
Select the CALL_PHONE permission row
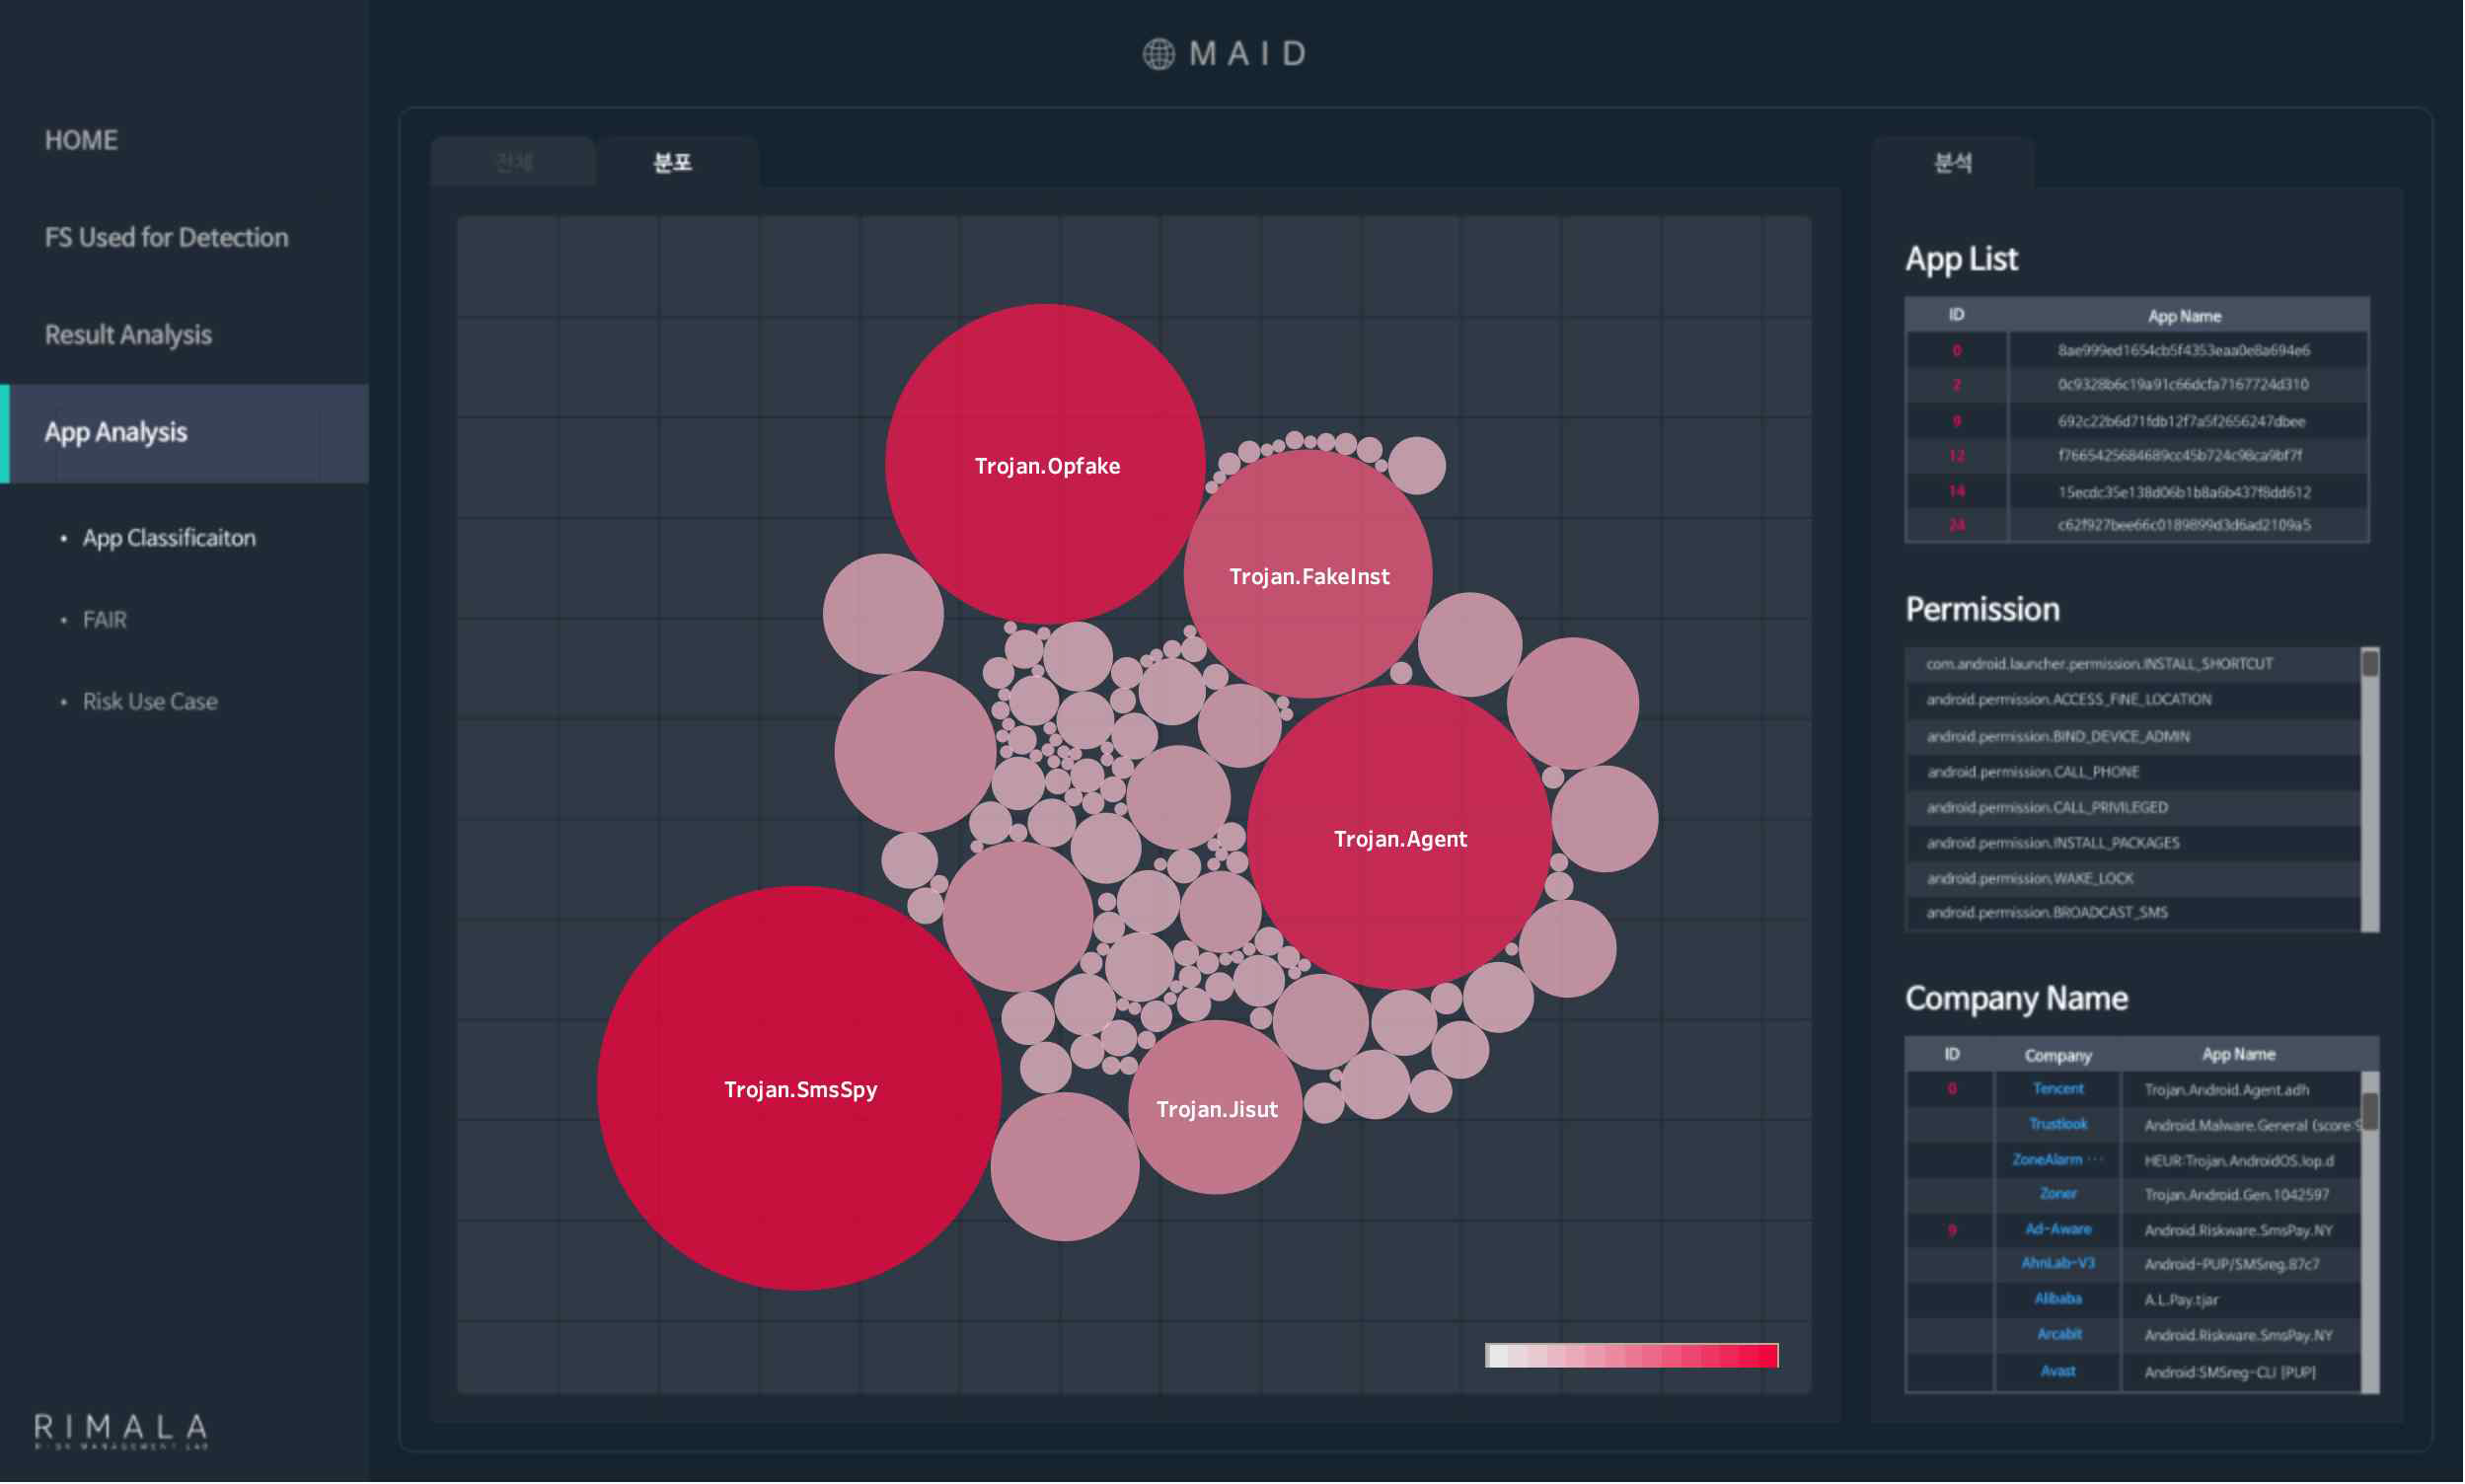[x=2132, y=772]
